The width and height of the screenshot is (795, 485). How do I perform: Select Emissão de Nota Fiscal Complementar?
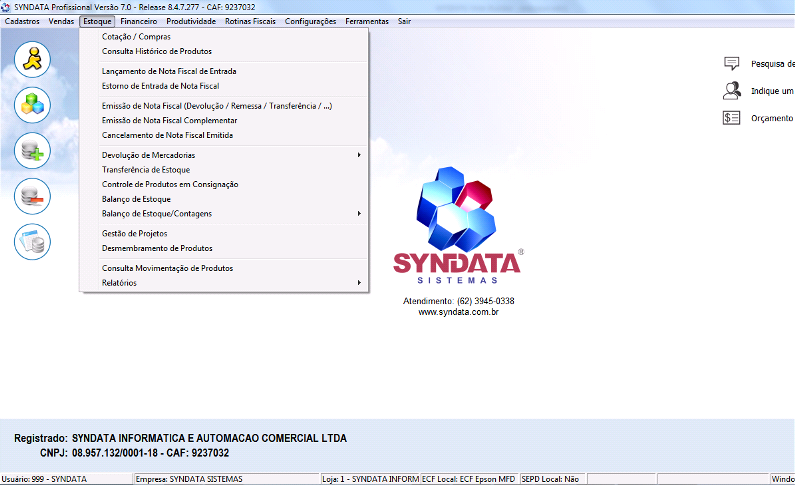coord(224,121)
